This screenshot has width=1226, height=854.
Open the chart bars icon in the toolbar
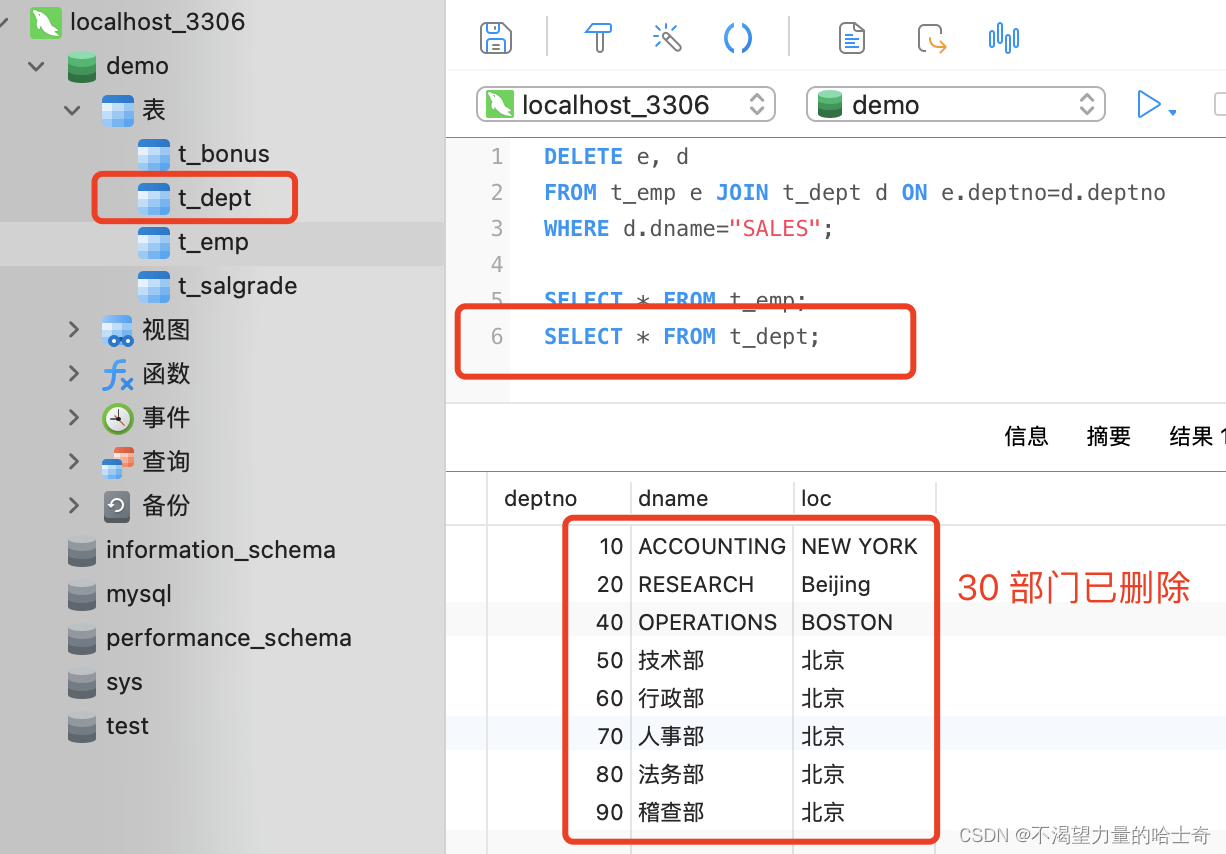pyautogui.click(x=1003, y=38)
